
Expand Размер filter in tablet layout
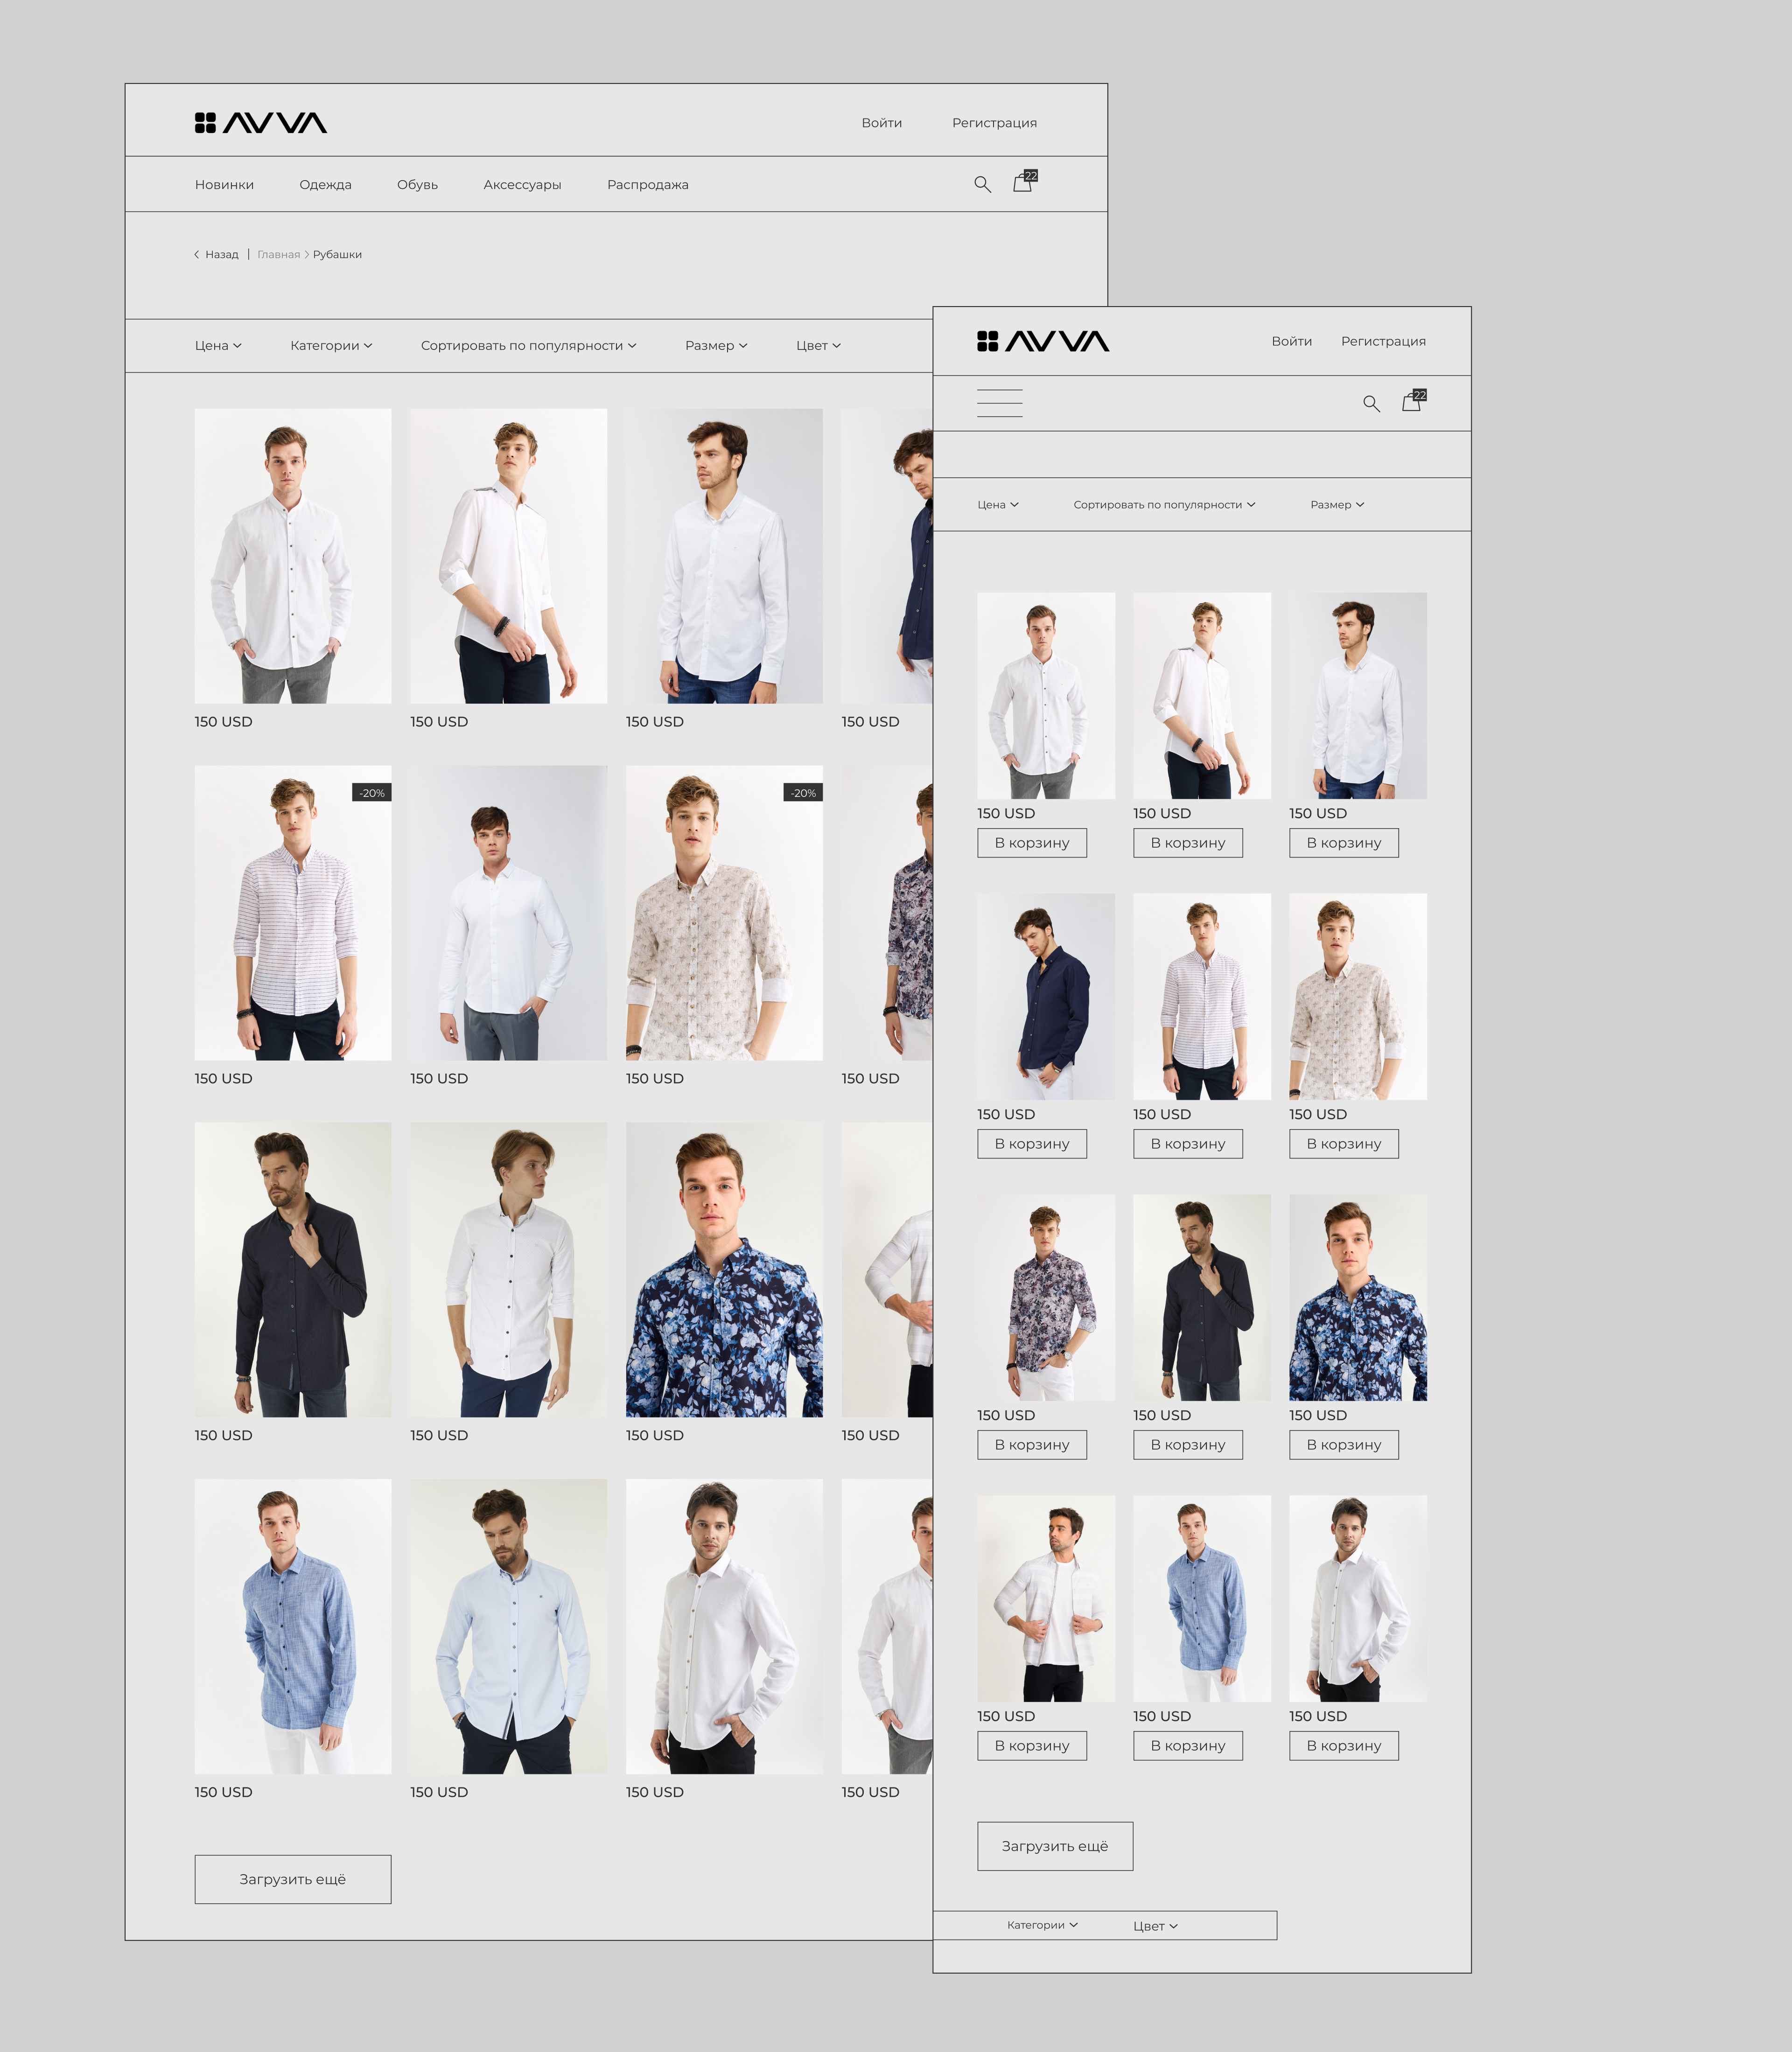(x=1337, y=505)
